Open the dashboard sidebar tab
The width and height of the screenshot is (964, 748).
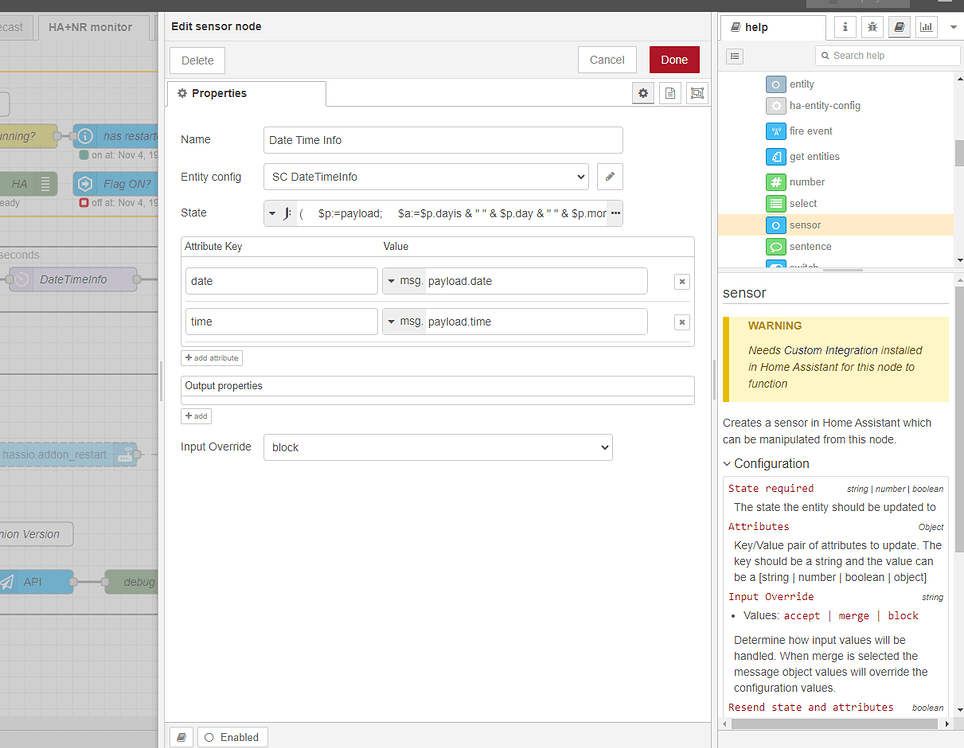tap(924, 26)
